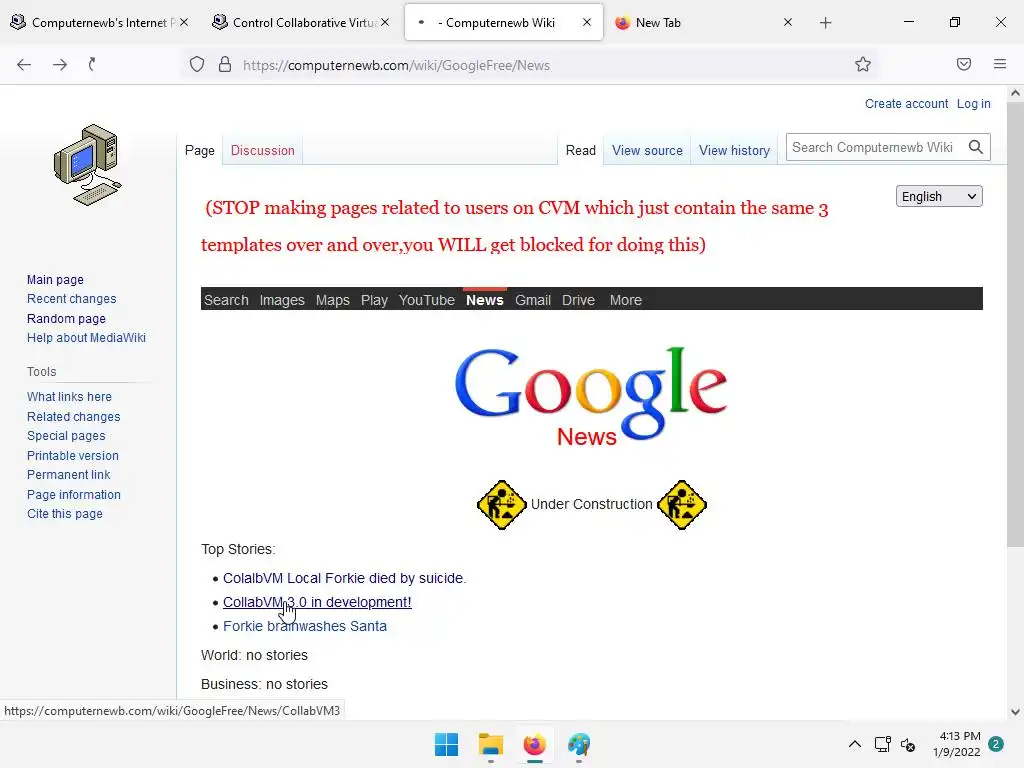Viewport: 1024px width, 768px height.
Task: Click Create account link
Action: 906,104
